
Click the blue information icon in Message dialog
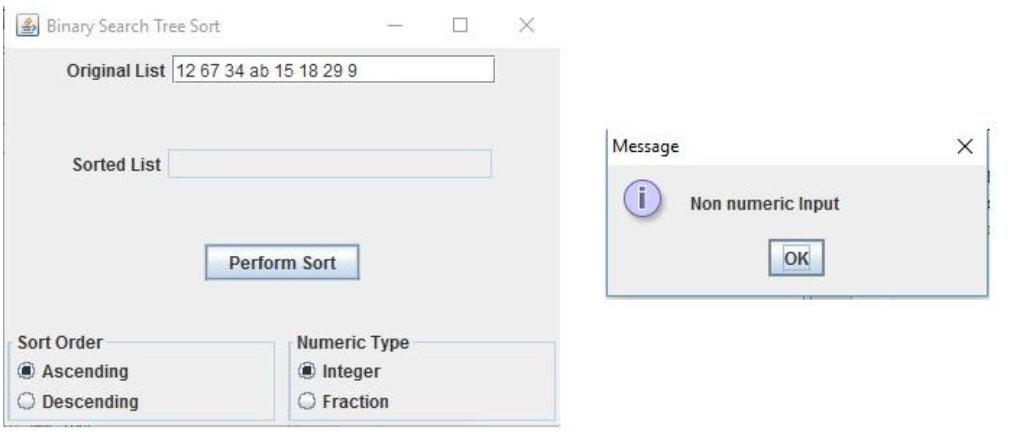[x=642, y=199]
